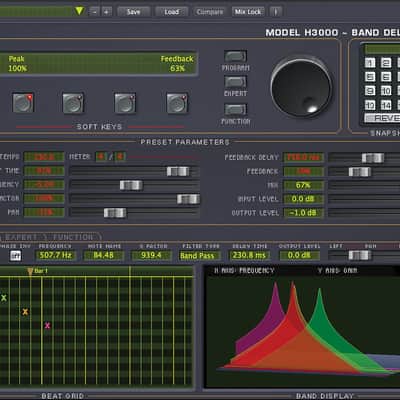This screenshot has width=400, height=400.
Task: Click the soft key below the Feedback readout
Action: point(177,103)
